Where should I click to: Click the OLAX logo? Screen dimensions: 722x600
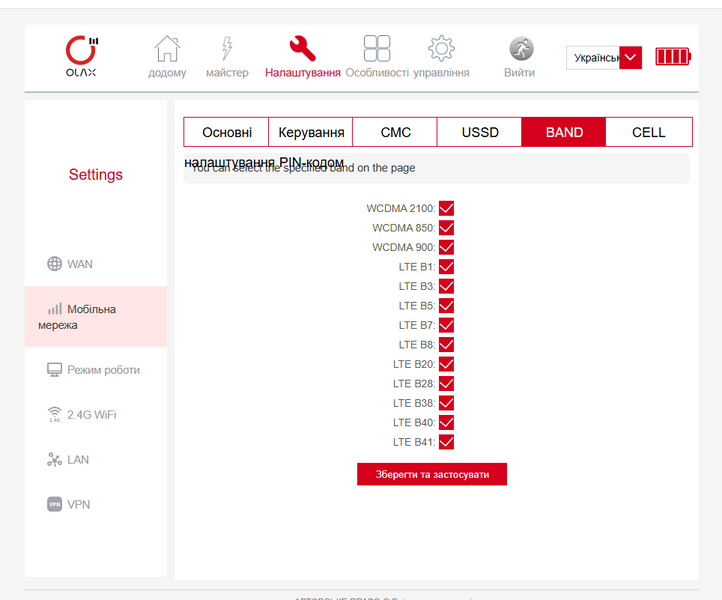point(82,56)
